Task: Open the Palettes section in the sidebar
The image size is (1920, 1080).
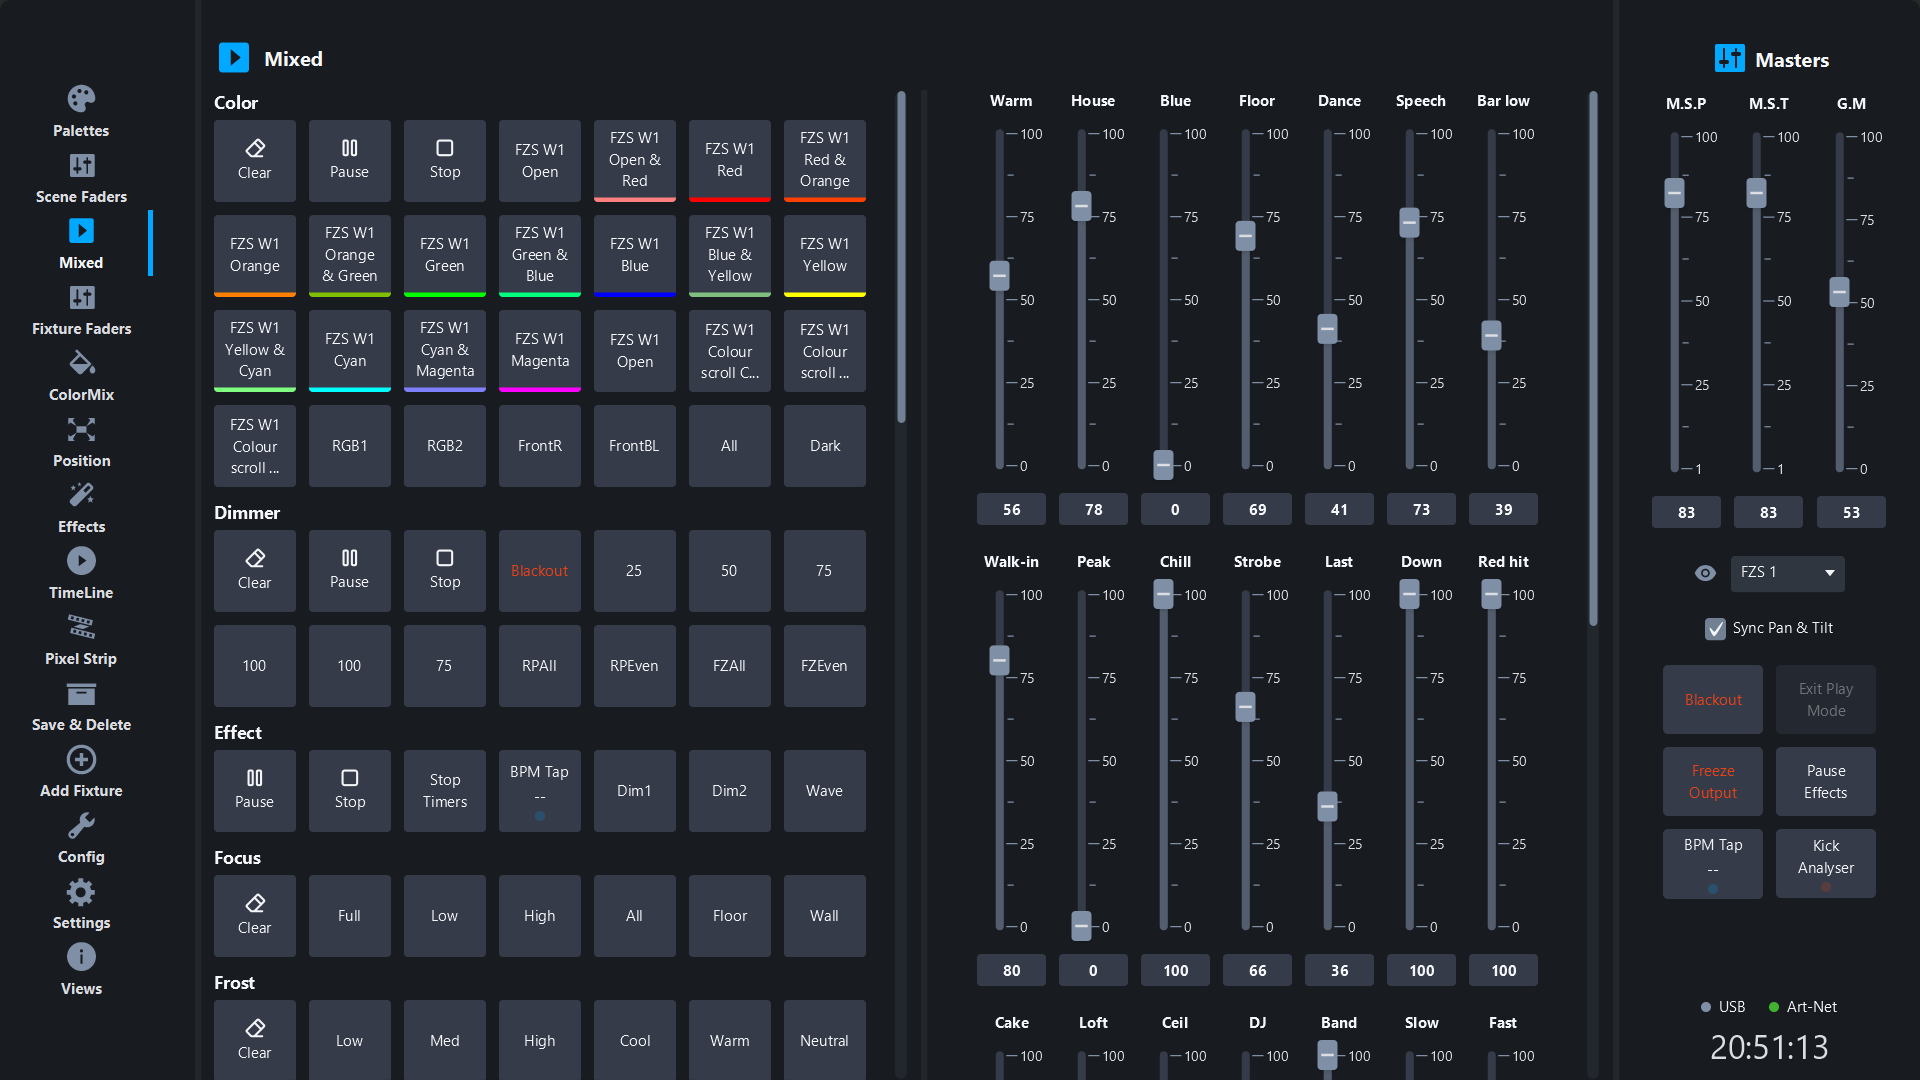Action: (x=81, y=111)
